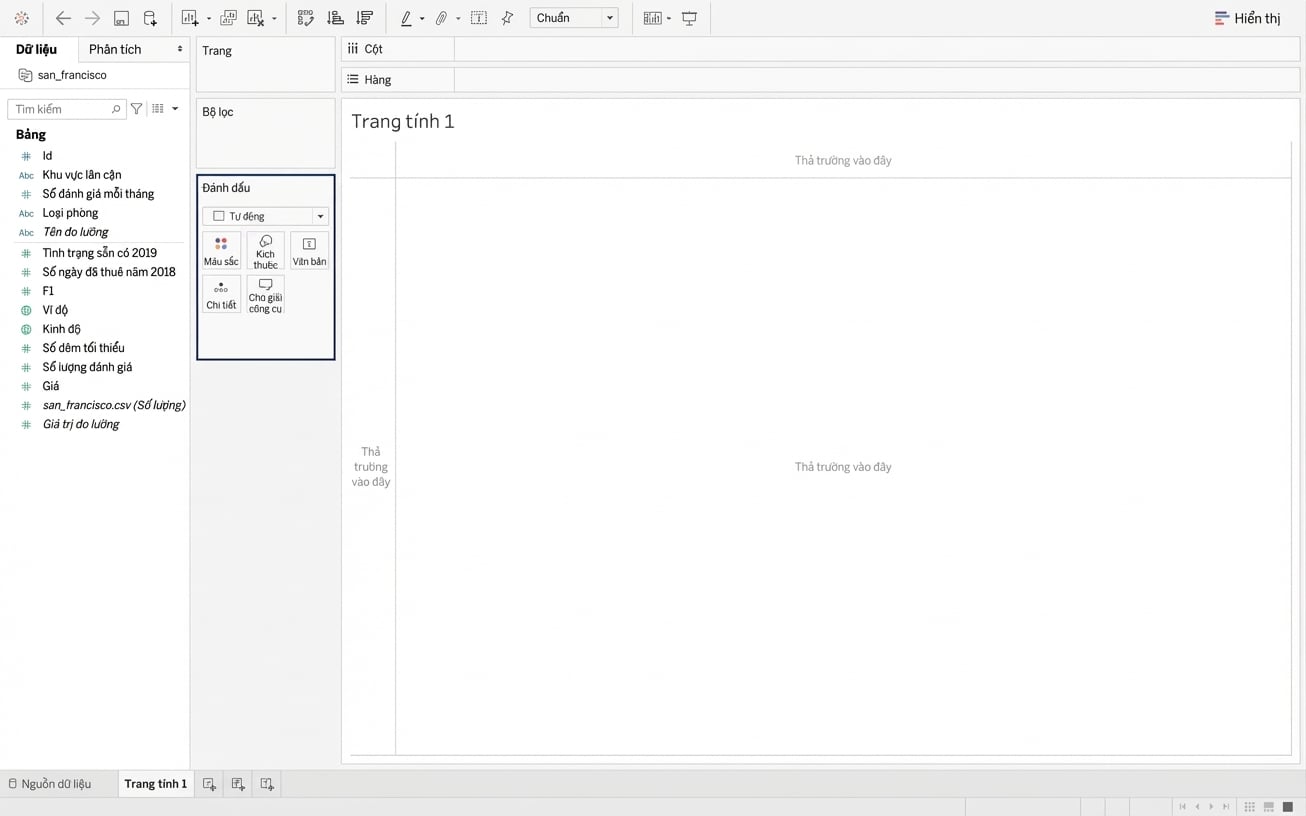Start presentation mode screen icon
The image size is (1306, 816).
tap(689, 18)
